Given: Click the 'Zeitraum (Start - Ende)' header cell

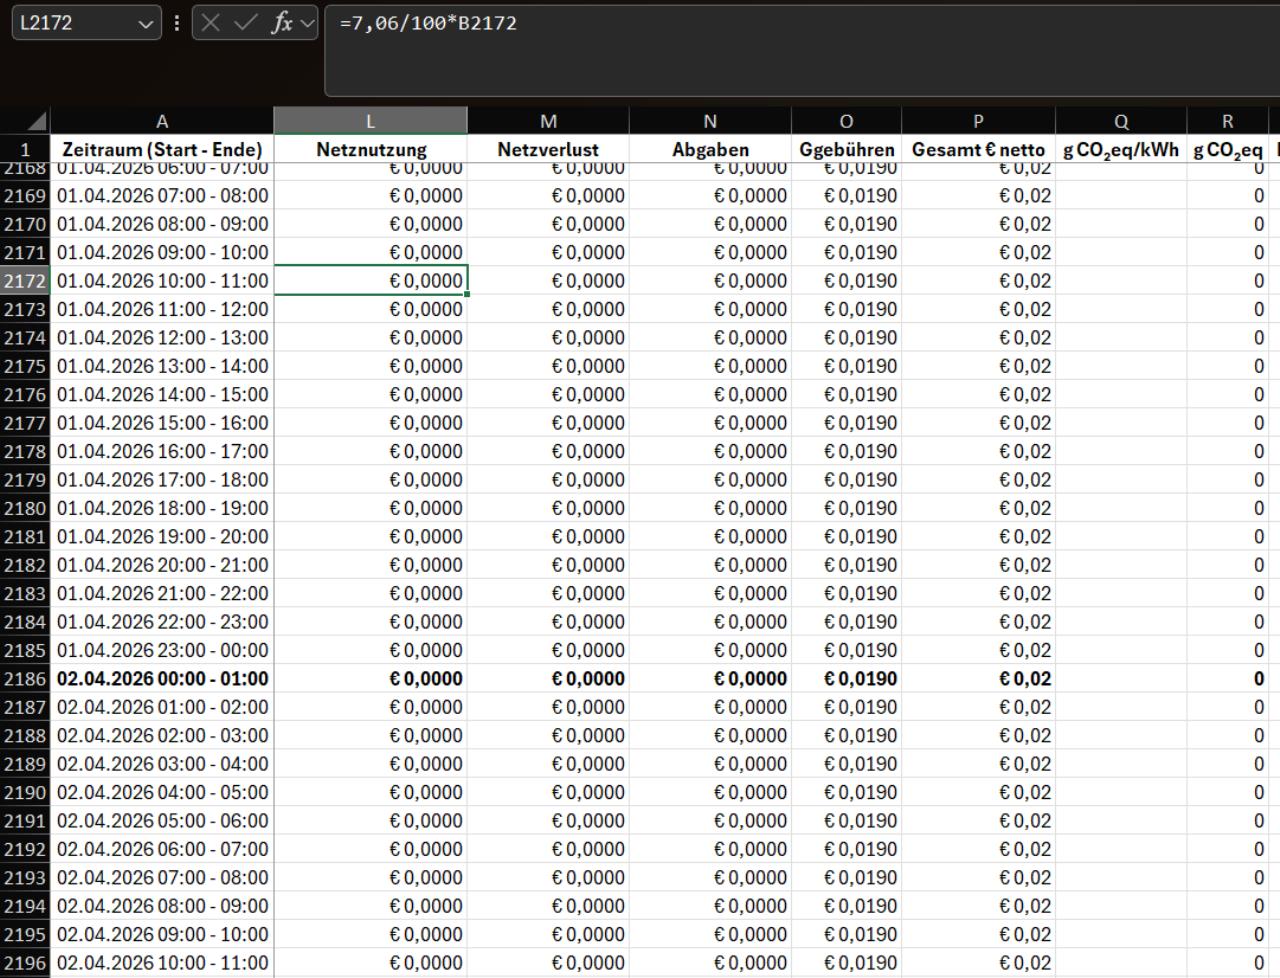Looking at the screenshot, I should (162, 149).
